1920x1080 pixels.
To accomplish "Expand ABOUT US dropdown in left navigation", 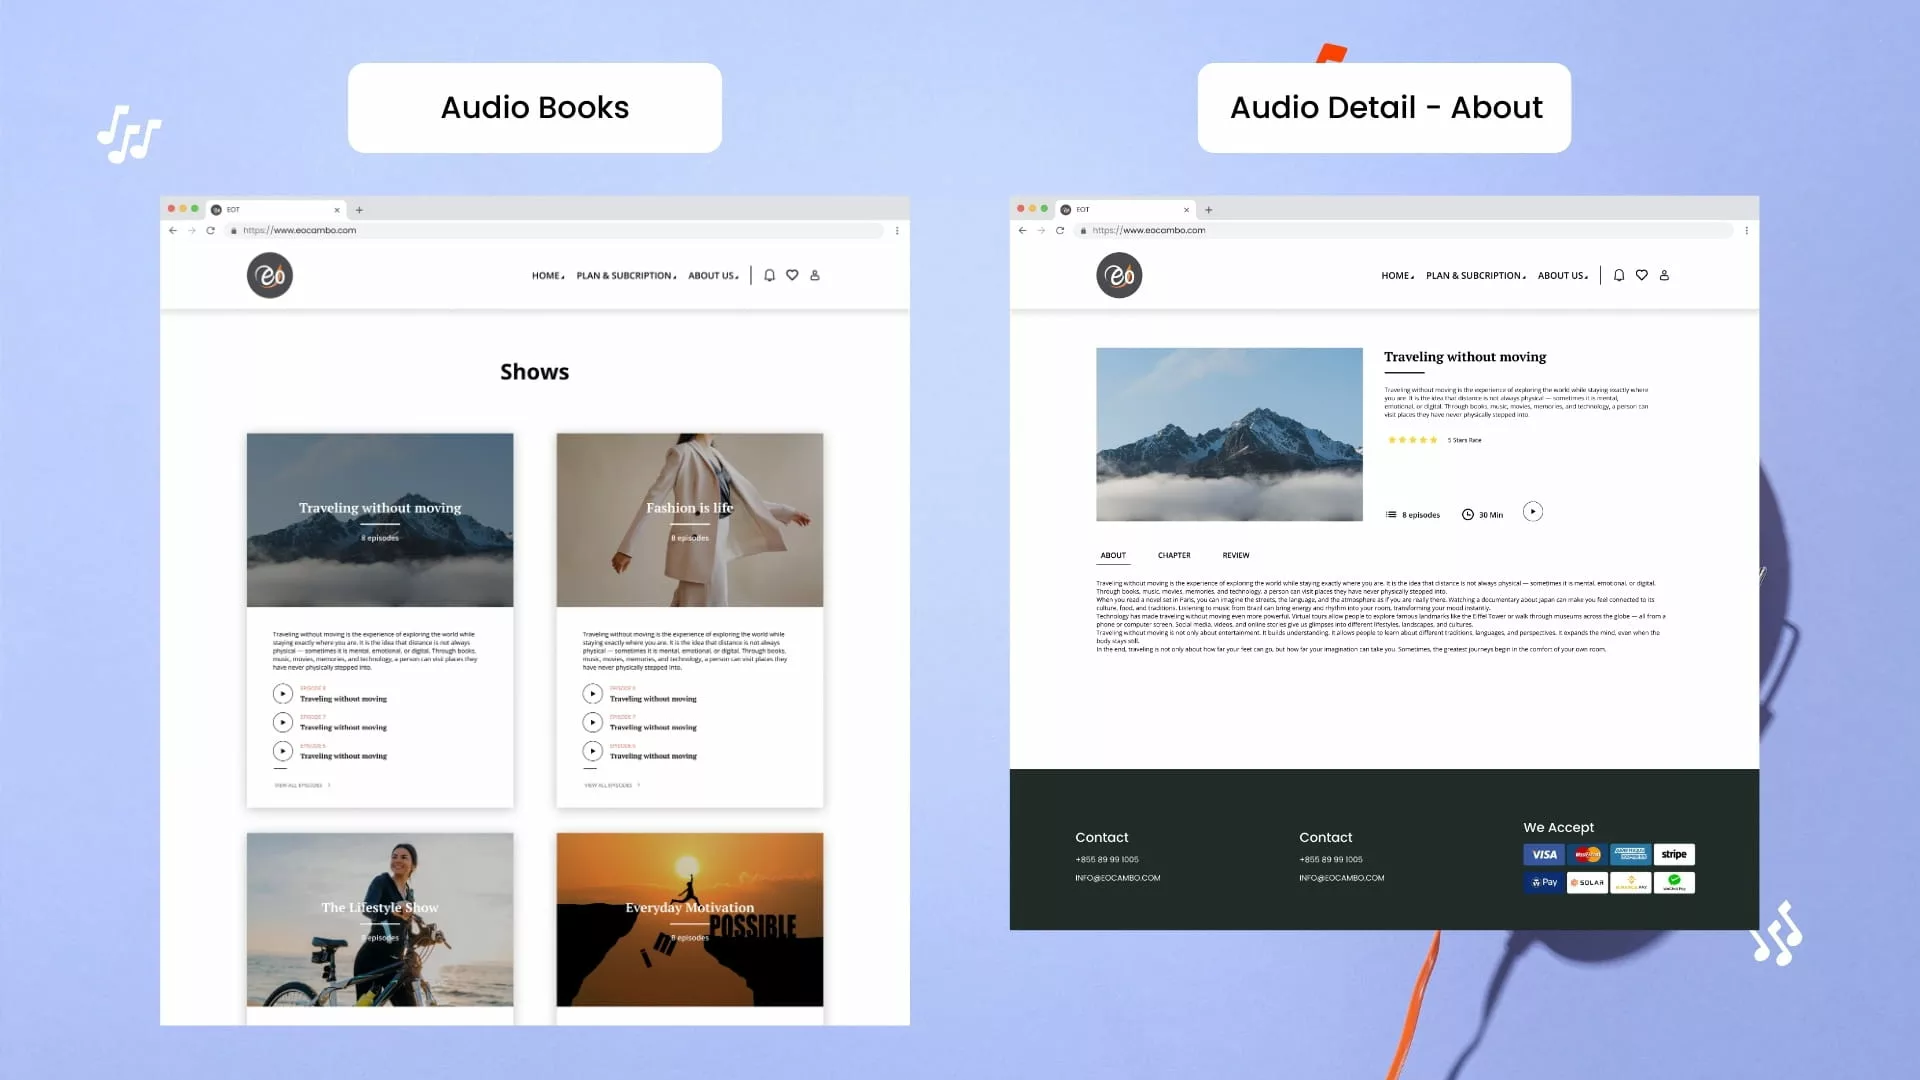I will point(712,276).
